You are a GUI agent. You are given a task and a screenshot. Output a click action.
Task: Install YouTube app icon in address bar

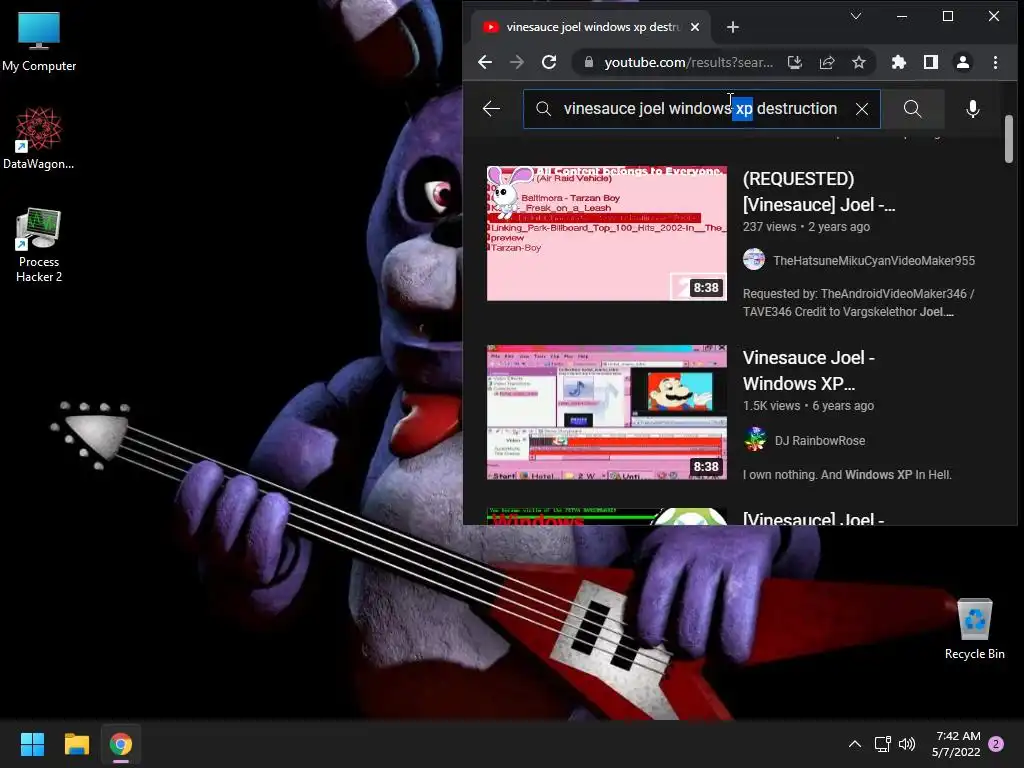(795, 62)
